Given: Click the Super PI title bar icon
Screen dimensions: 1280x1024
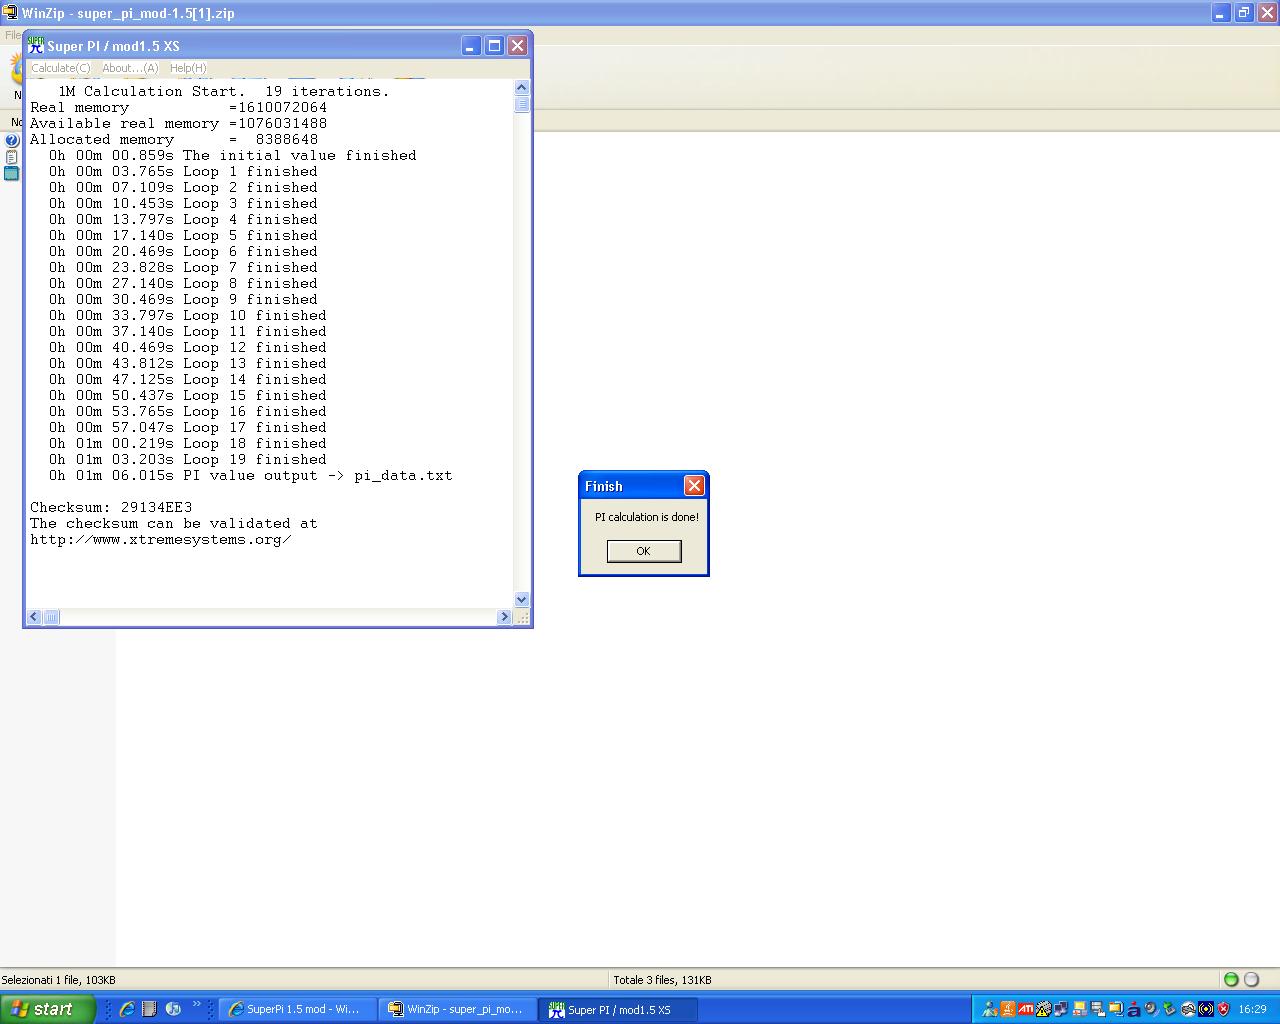Looking at the screenshot, I should click(x=36, y=45).
